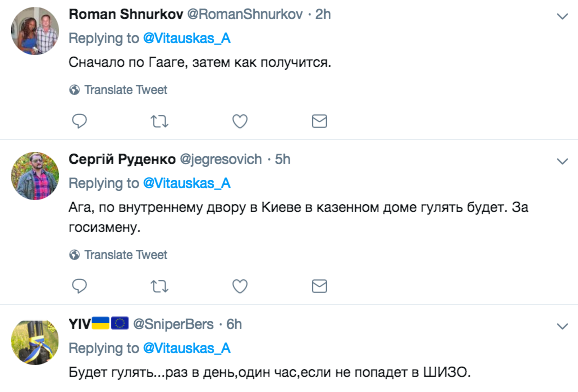Reply to Roman Shnurkov's tweet

(x=79, y=121)
